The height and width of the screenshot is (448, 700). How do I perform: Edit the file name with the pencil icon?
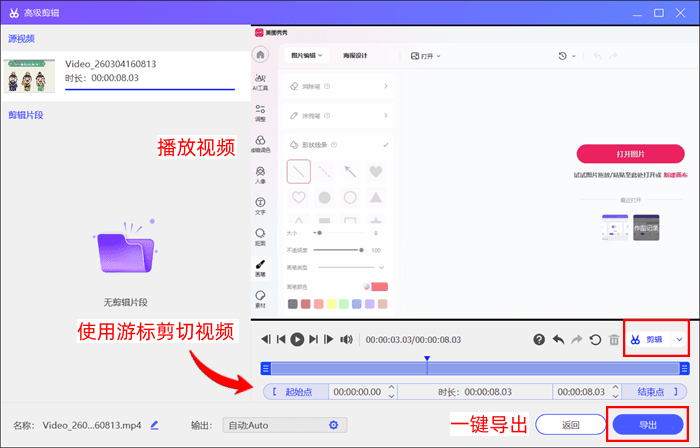155,425
